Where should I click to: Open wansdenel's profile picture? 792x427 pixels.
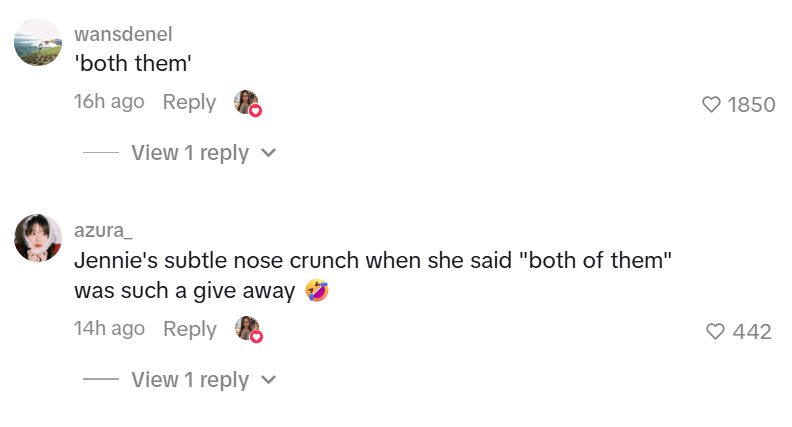coord(38,42)
